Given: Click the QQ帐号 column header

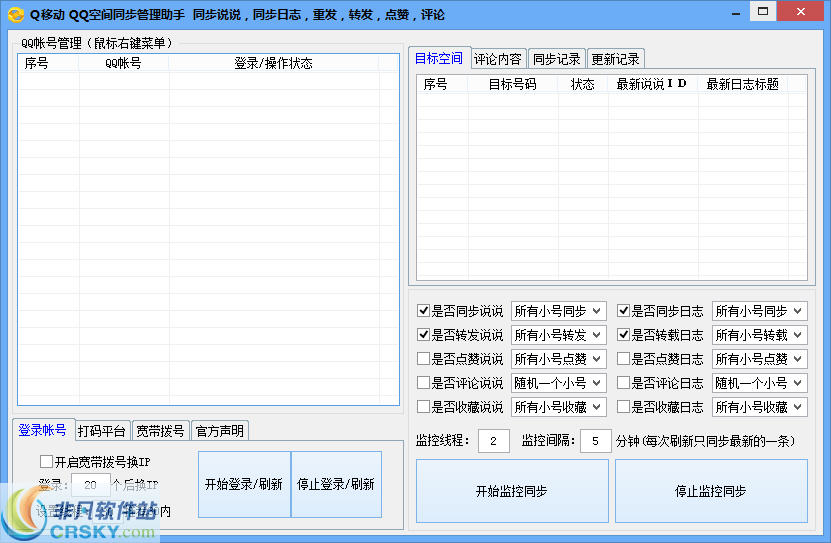Looking at the screenshot, I should click(x=123, y=63).
